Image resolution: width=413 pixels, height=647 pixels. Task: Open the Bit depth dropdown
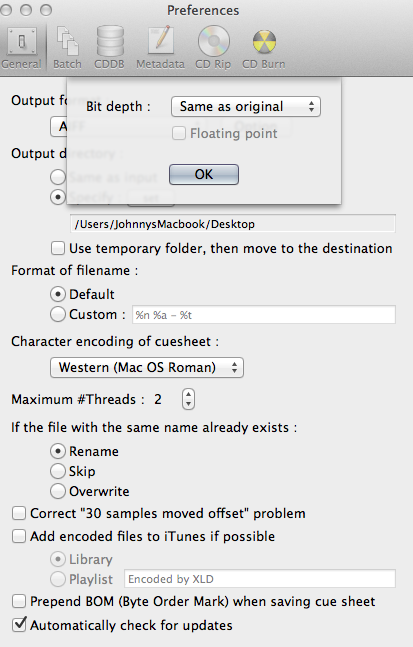(x=245, y=106)
